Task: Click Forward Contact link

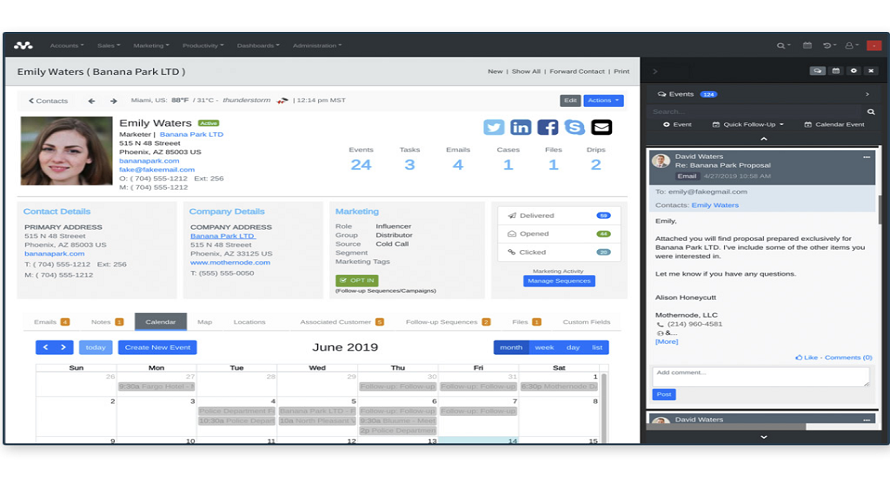Action: click(x=577, y=72)
